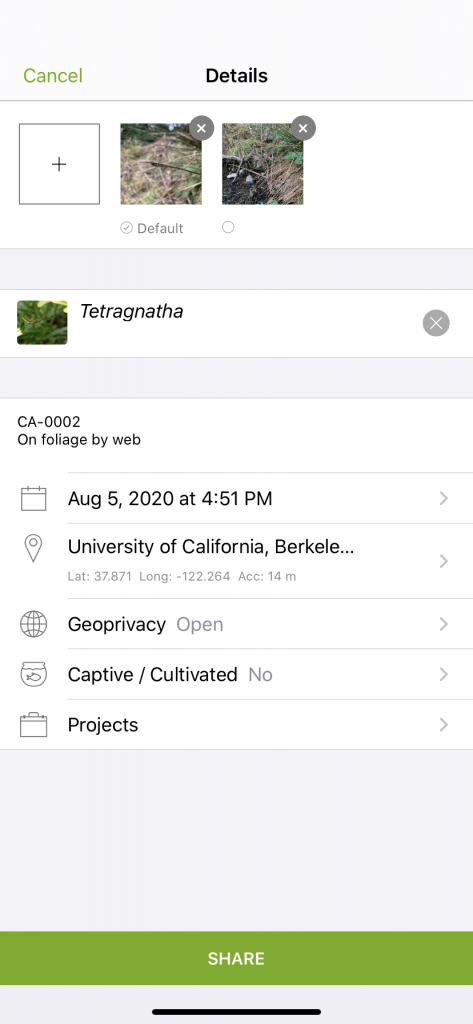Tap the location pin icon
Image resolution: width=473 pixels, height=1024 pixels.
33,549
